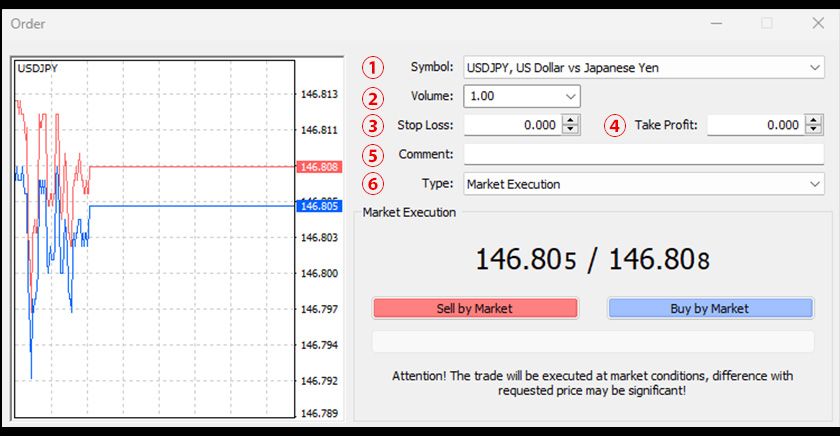Click into the Comment text field

(643, 154)
